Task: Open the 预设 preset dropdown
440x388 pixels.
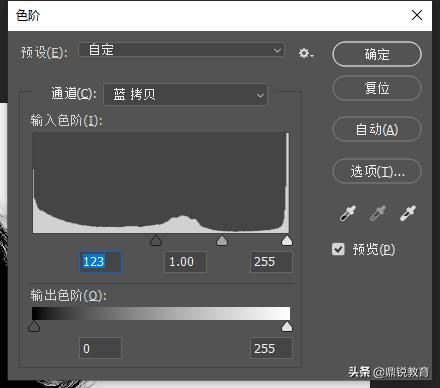Action: pos(182,50)
